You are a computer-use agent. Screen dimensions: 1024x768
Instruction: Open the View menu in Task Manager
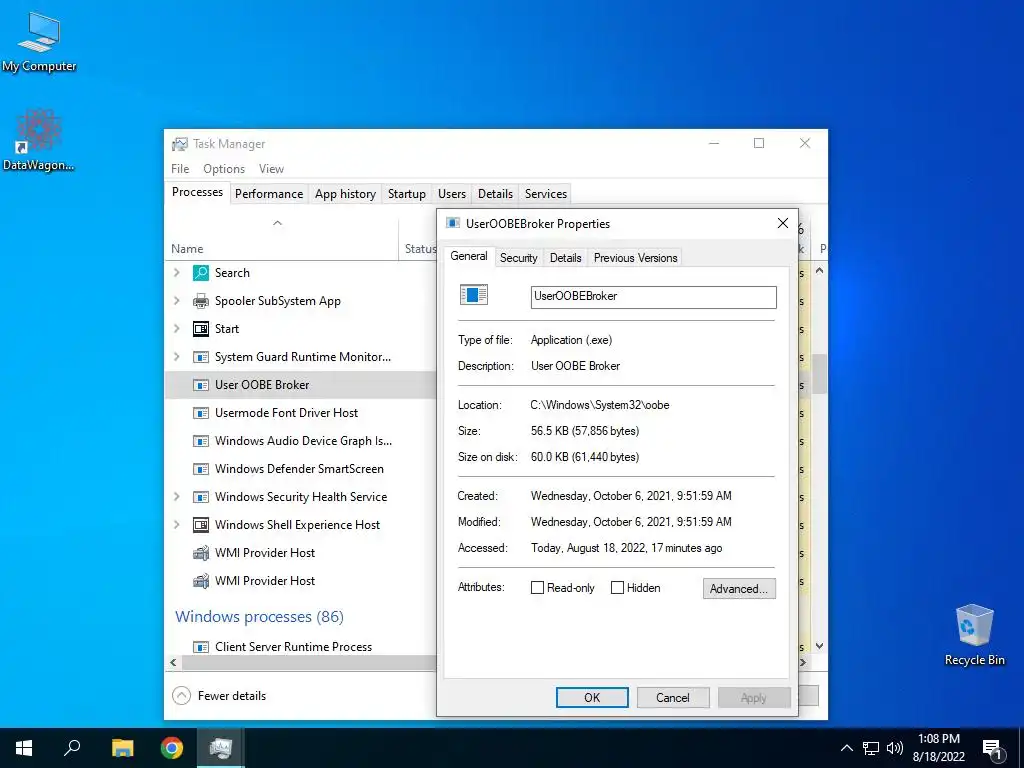[x=271, y=168]
